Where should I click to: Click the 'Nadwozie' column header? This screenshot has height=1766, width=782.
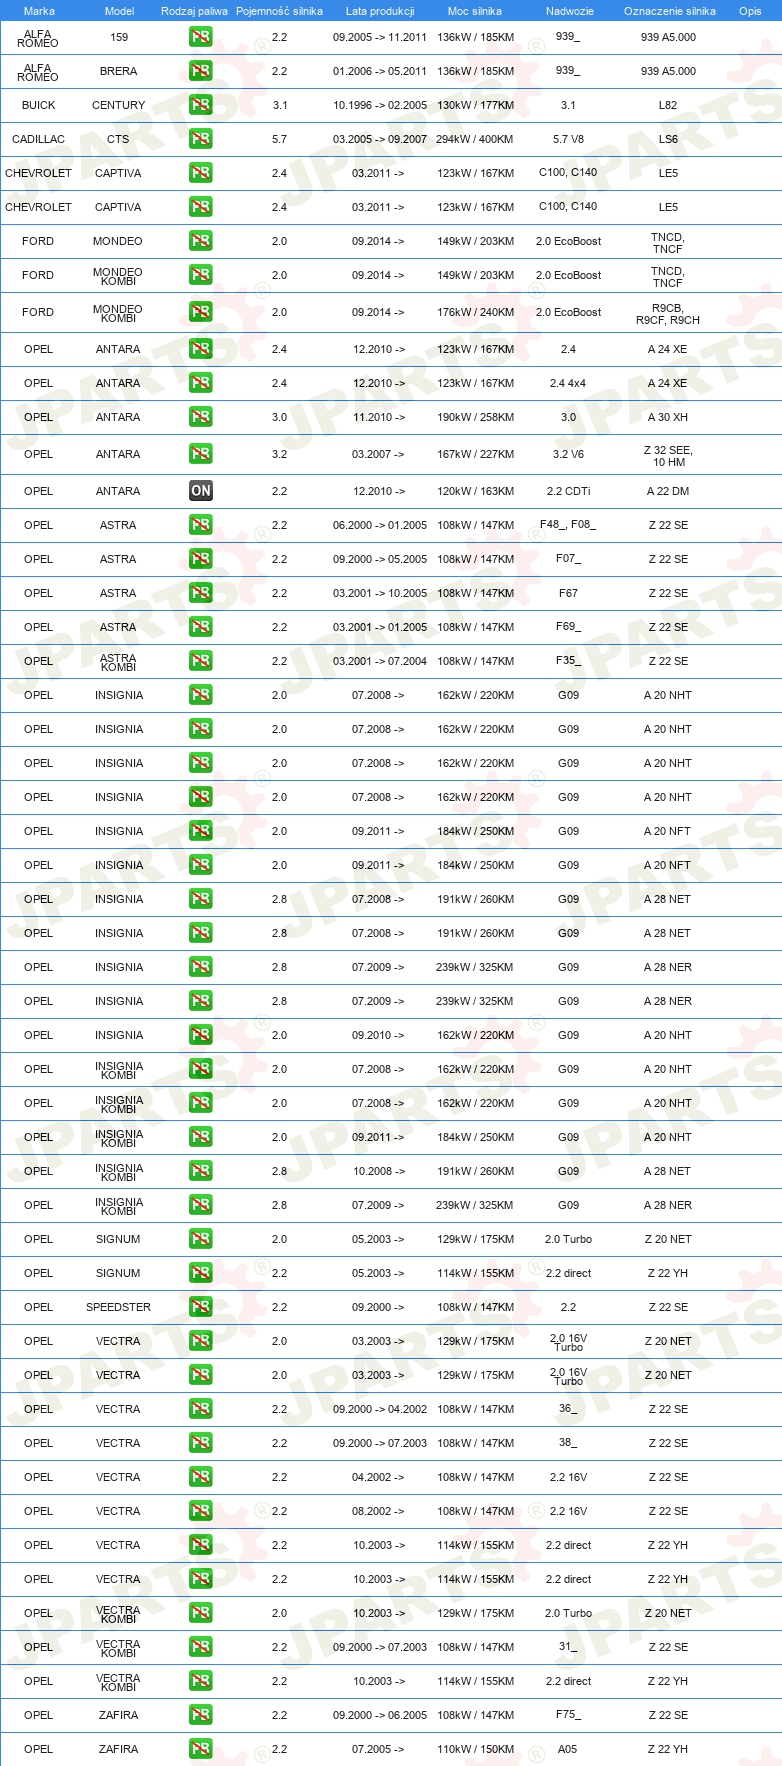pos(569,11)
